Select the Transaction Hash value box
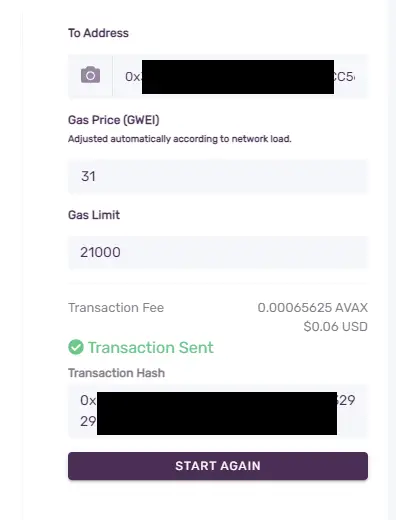The image size is (396, 520). coord(218,411)
